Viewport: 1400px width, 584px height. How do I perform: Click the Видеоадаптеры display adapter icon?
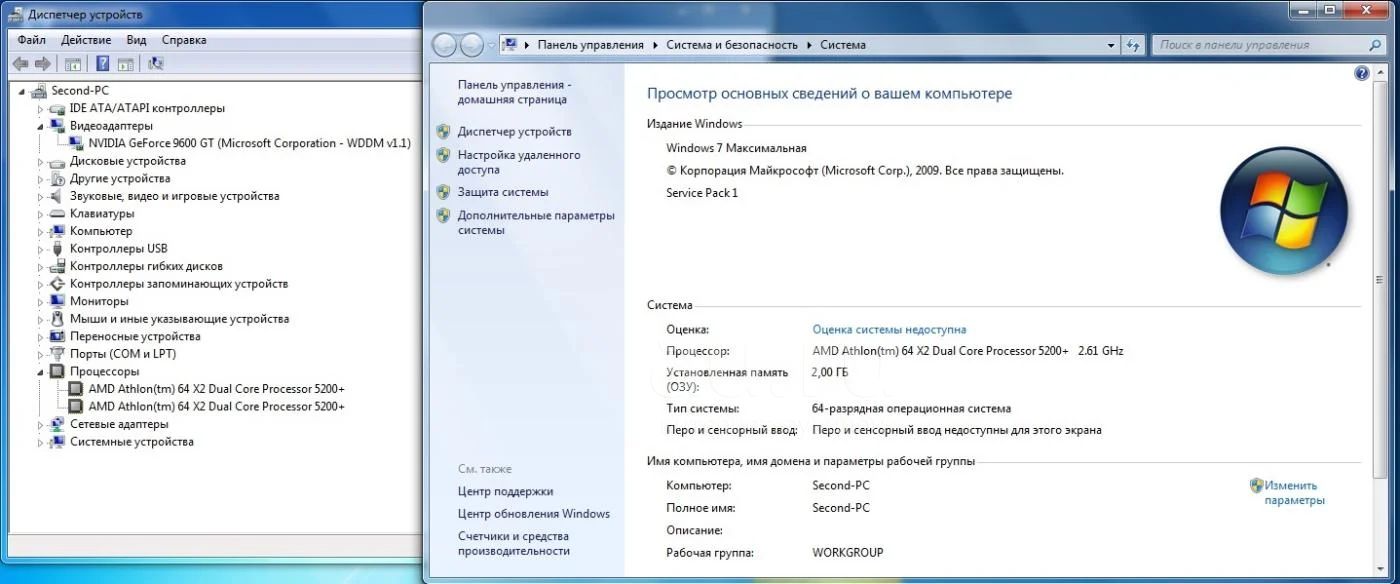point(57,126)
